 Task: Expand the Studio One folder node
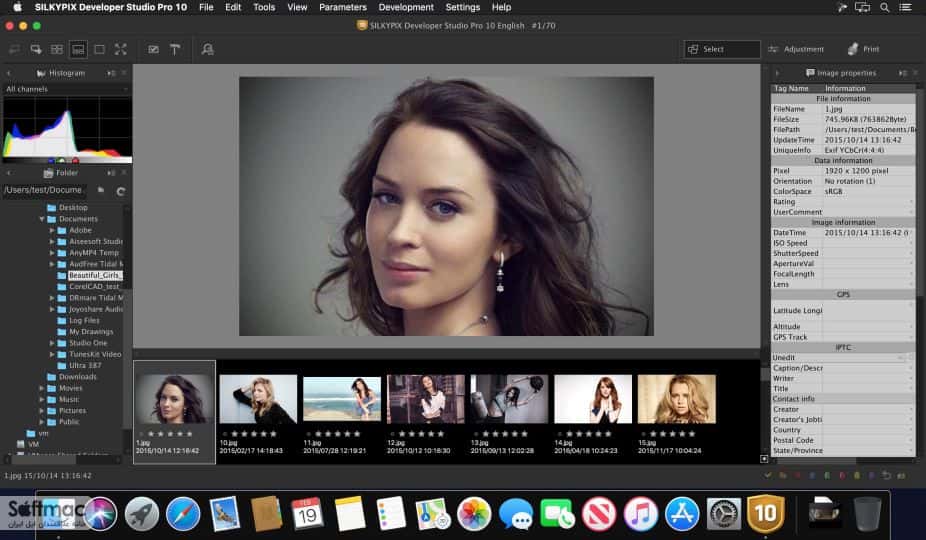coord(52,343)
